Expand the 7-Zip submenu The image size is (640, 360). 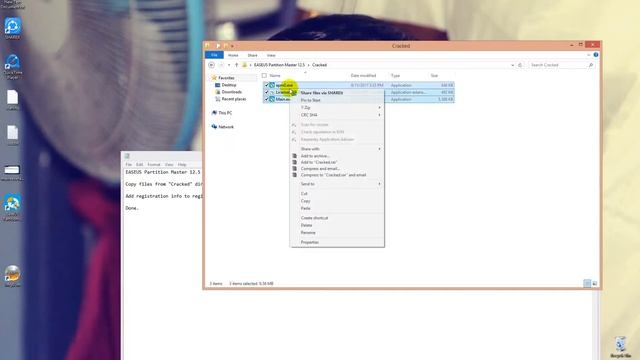click(x=337, y=107)
